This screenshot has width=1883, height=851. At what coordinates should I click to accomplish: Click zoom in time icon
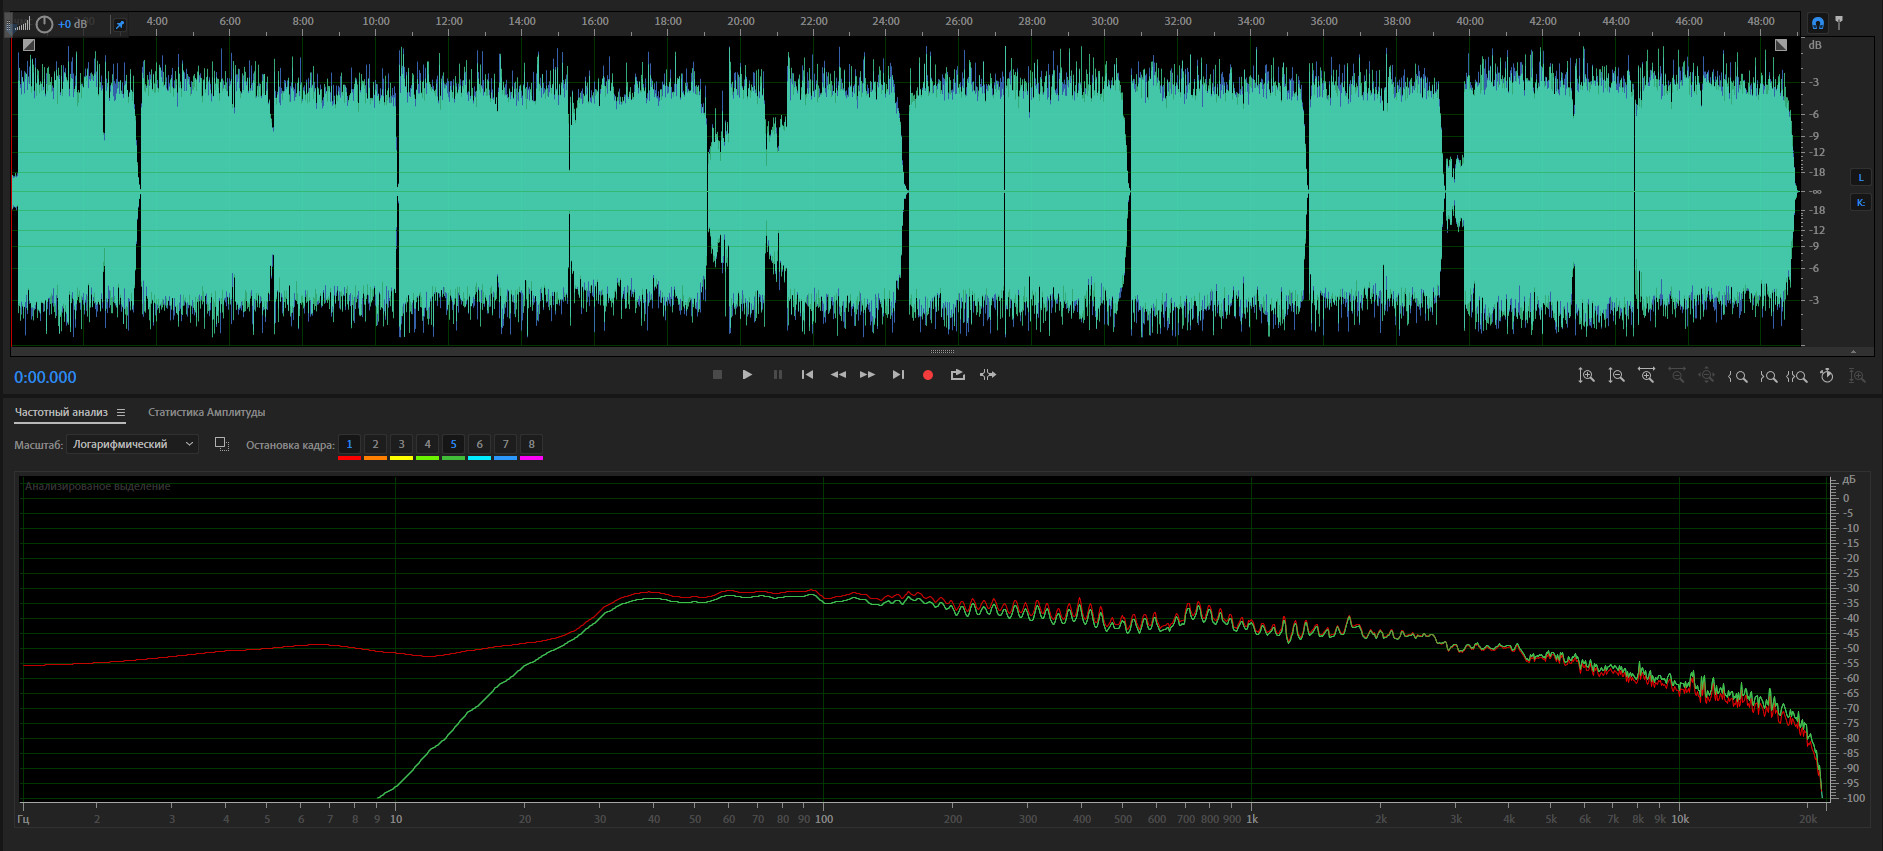coord(1646,376)
